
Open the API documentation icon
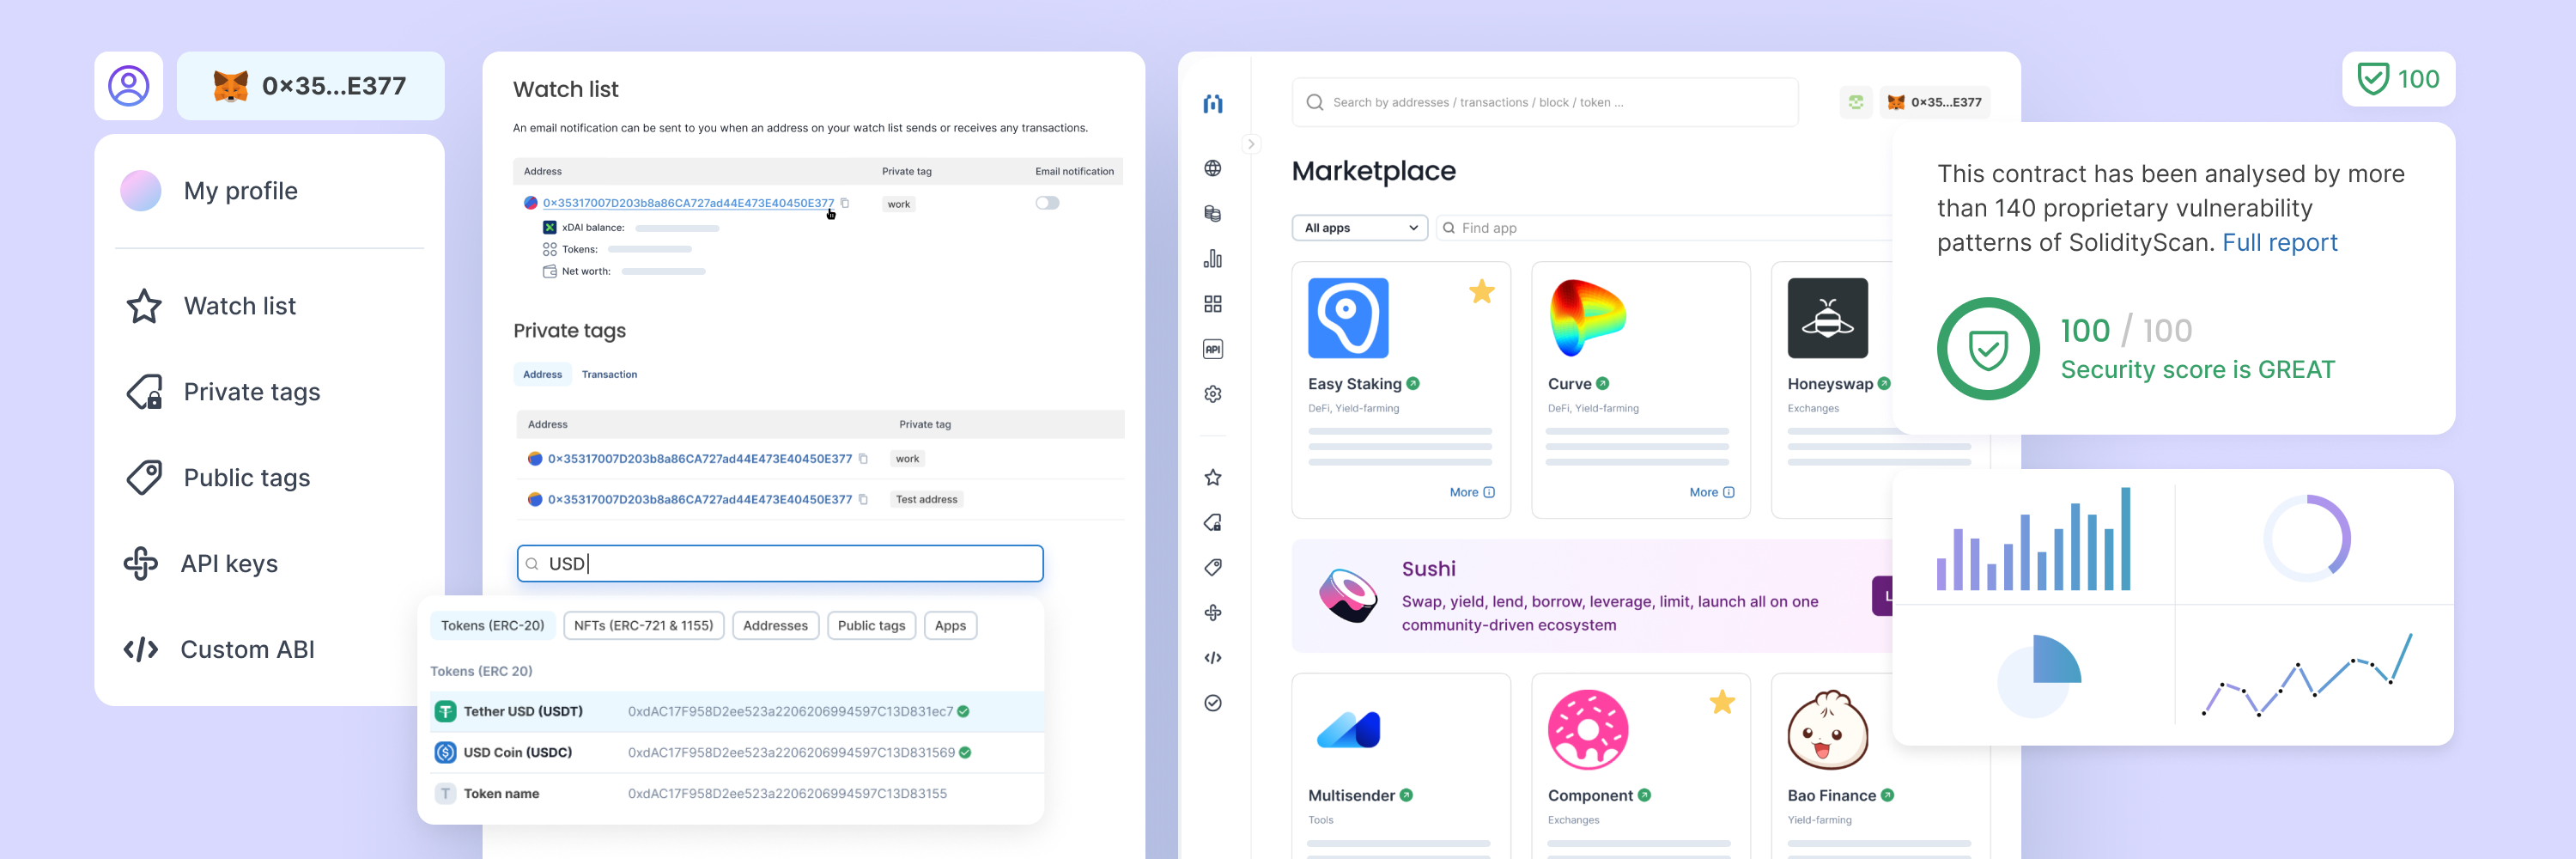coord(1213,348)
